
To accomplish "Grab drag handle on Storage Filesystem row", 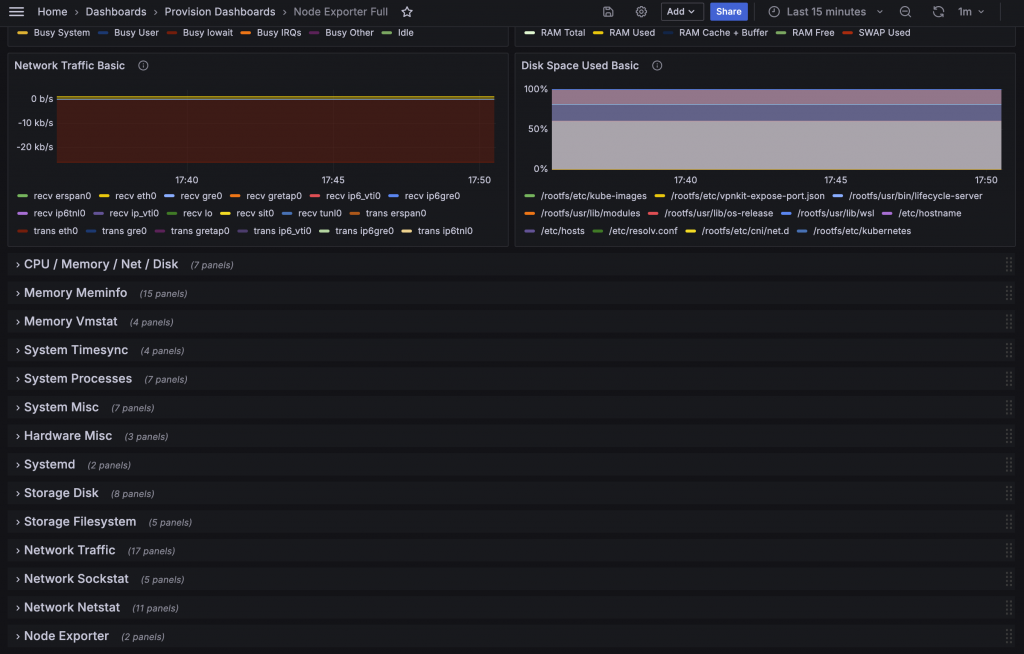I will (1009, 522).
